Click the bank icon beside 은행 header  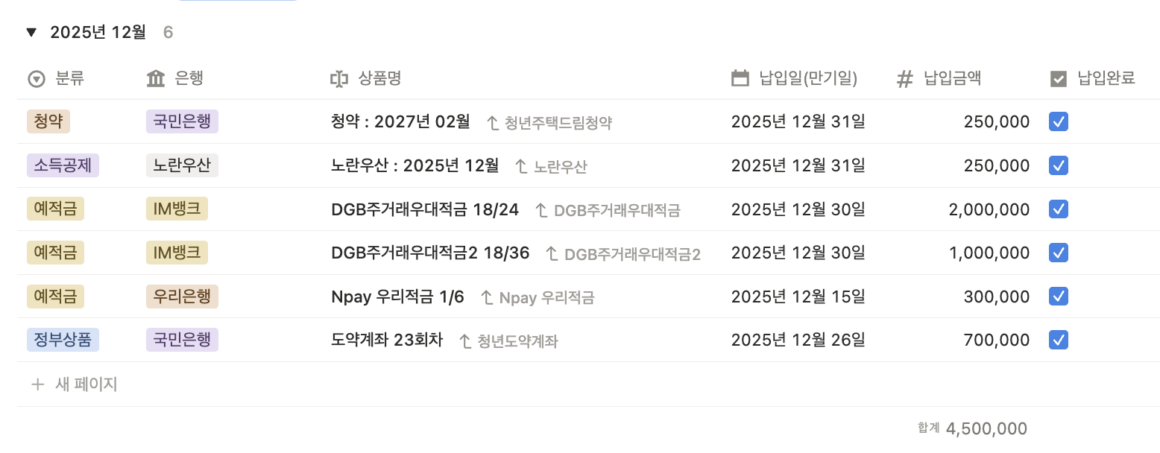[x=156, y=79]
